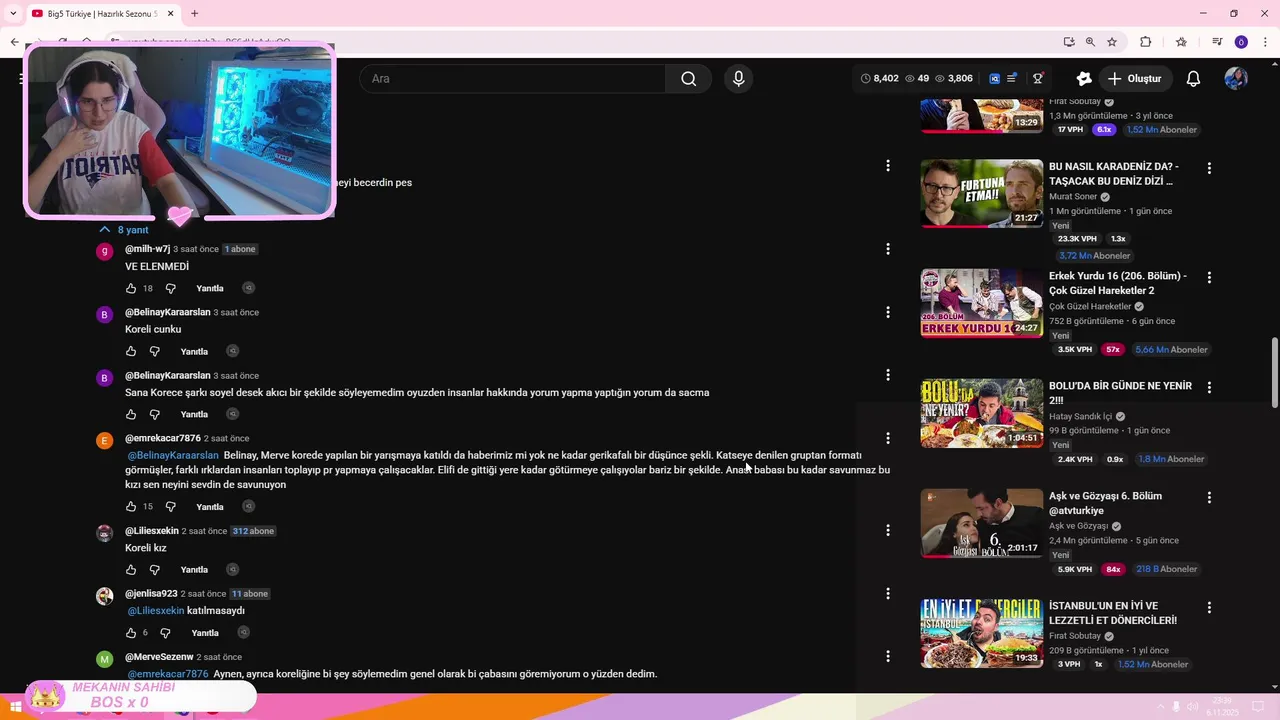The width and height of the screenshot is (1280, 720).
Task: Open @jenlisa923 avatar
Action: [x=104, y=596]
